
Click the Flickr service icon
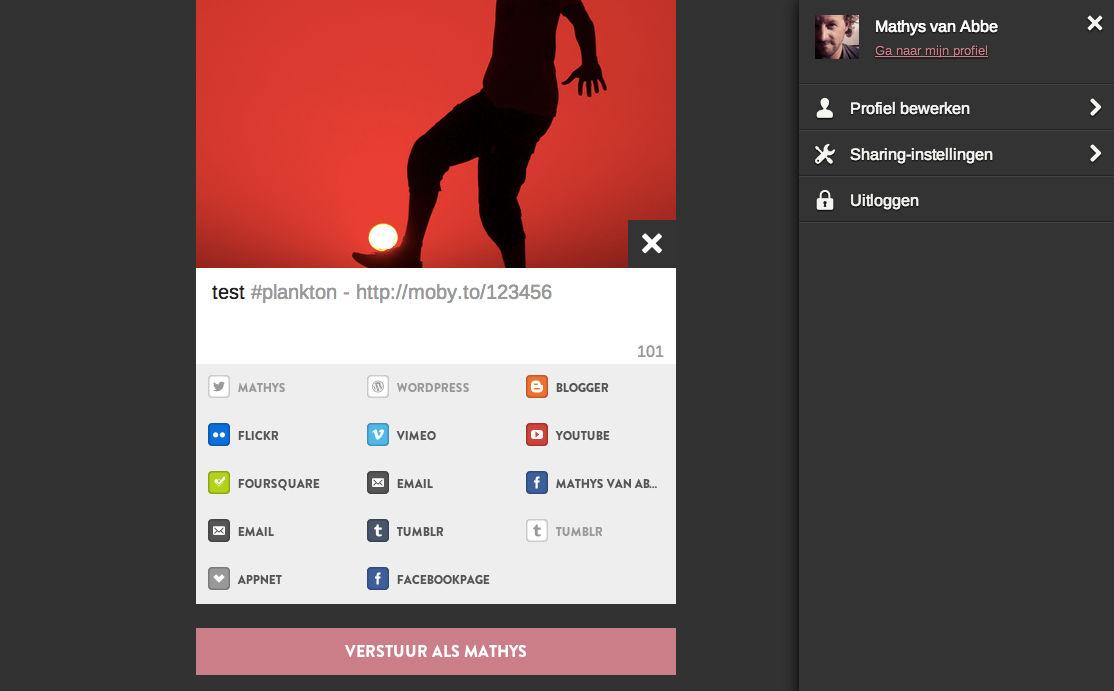[x=219, y=435]
